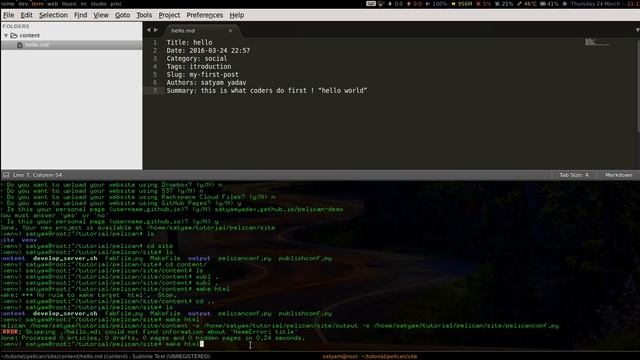
Task: Open the Tab Size selector
Action: point(574,175)
